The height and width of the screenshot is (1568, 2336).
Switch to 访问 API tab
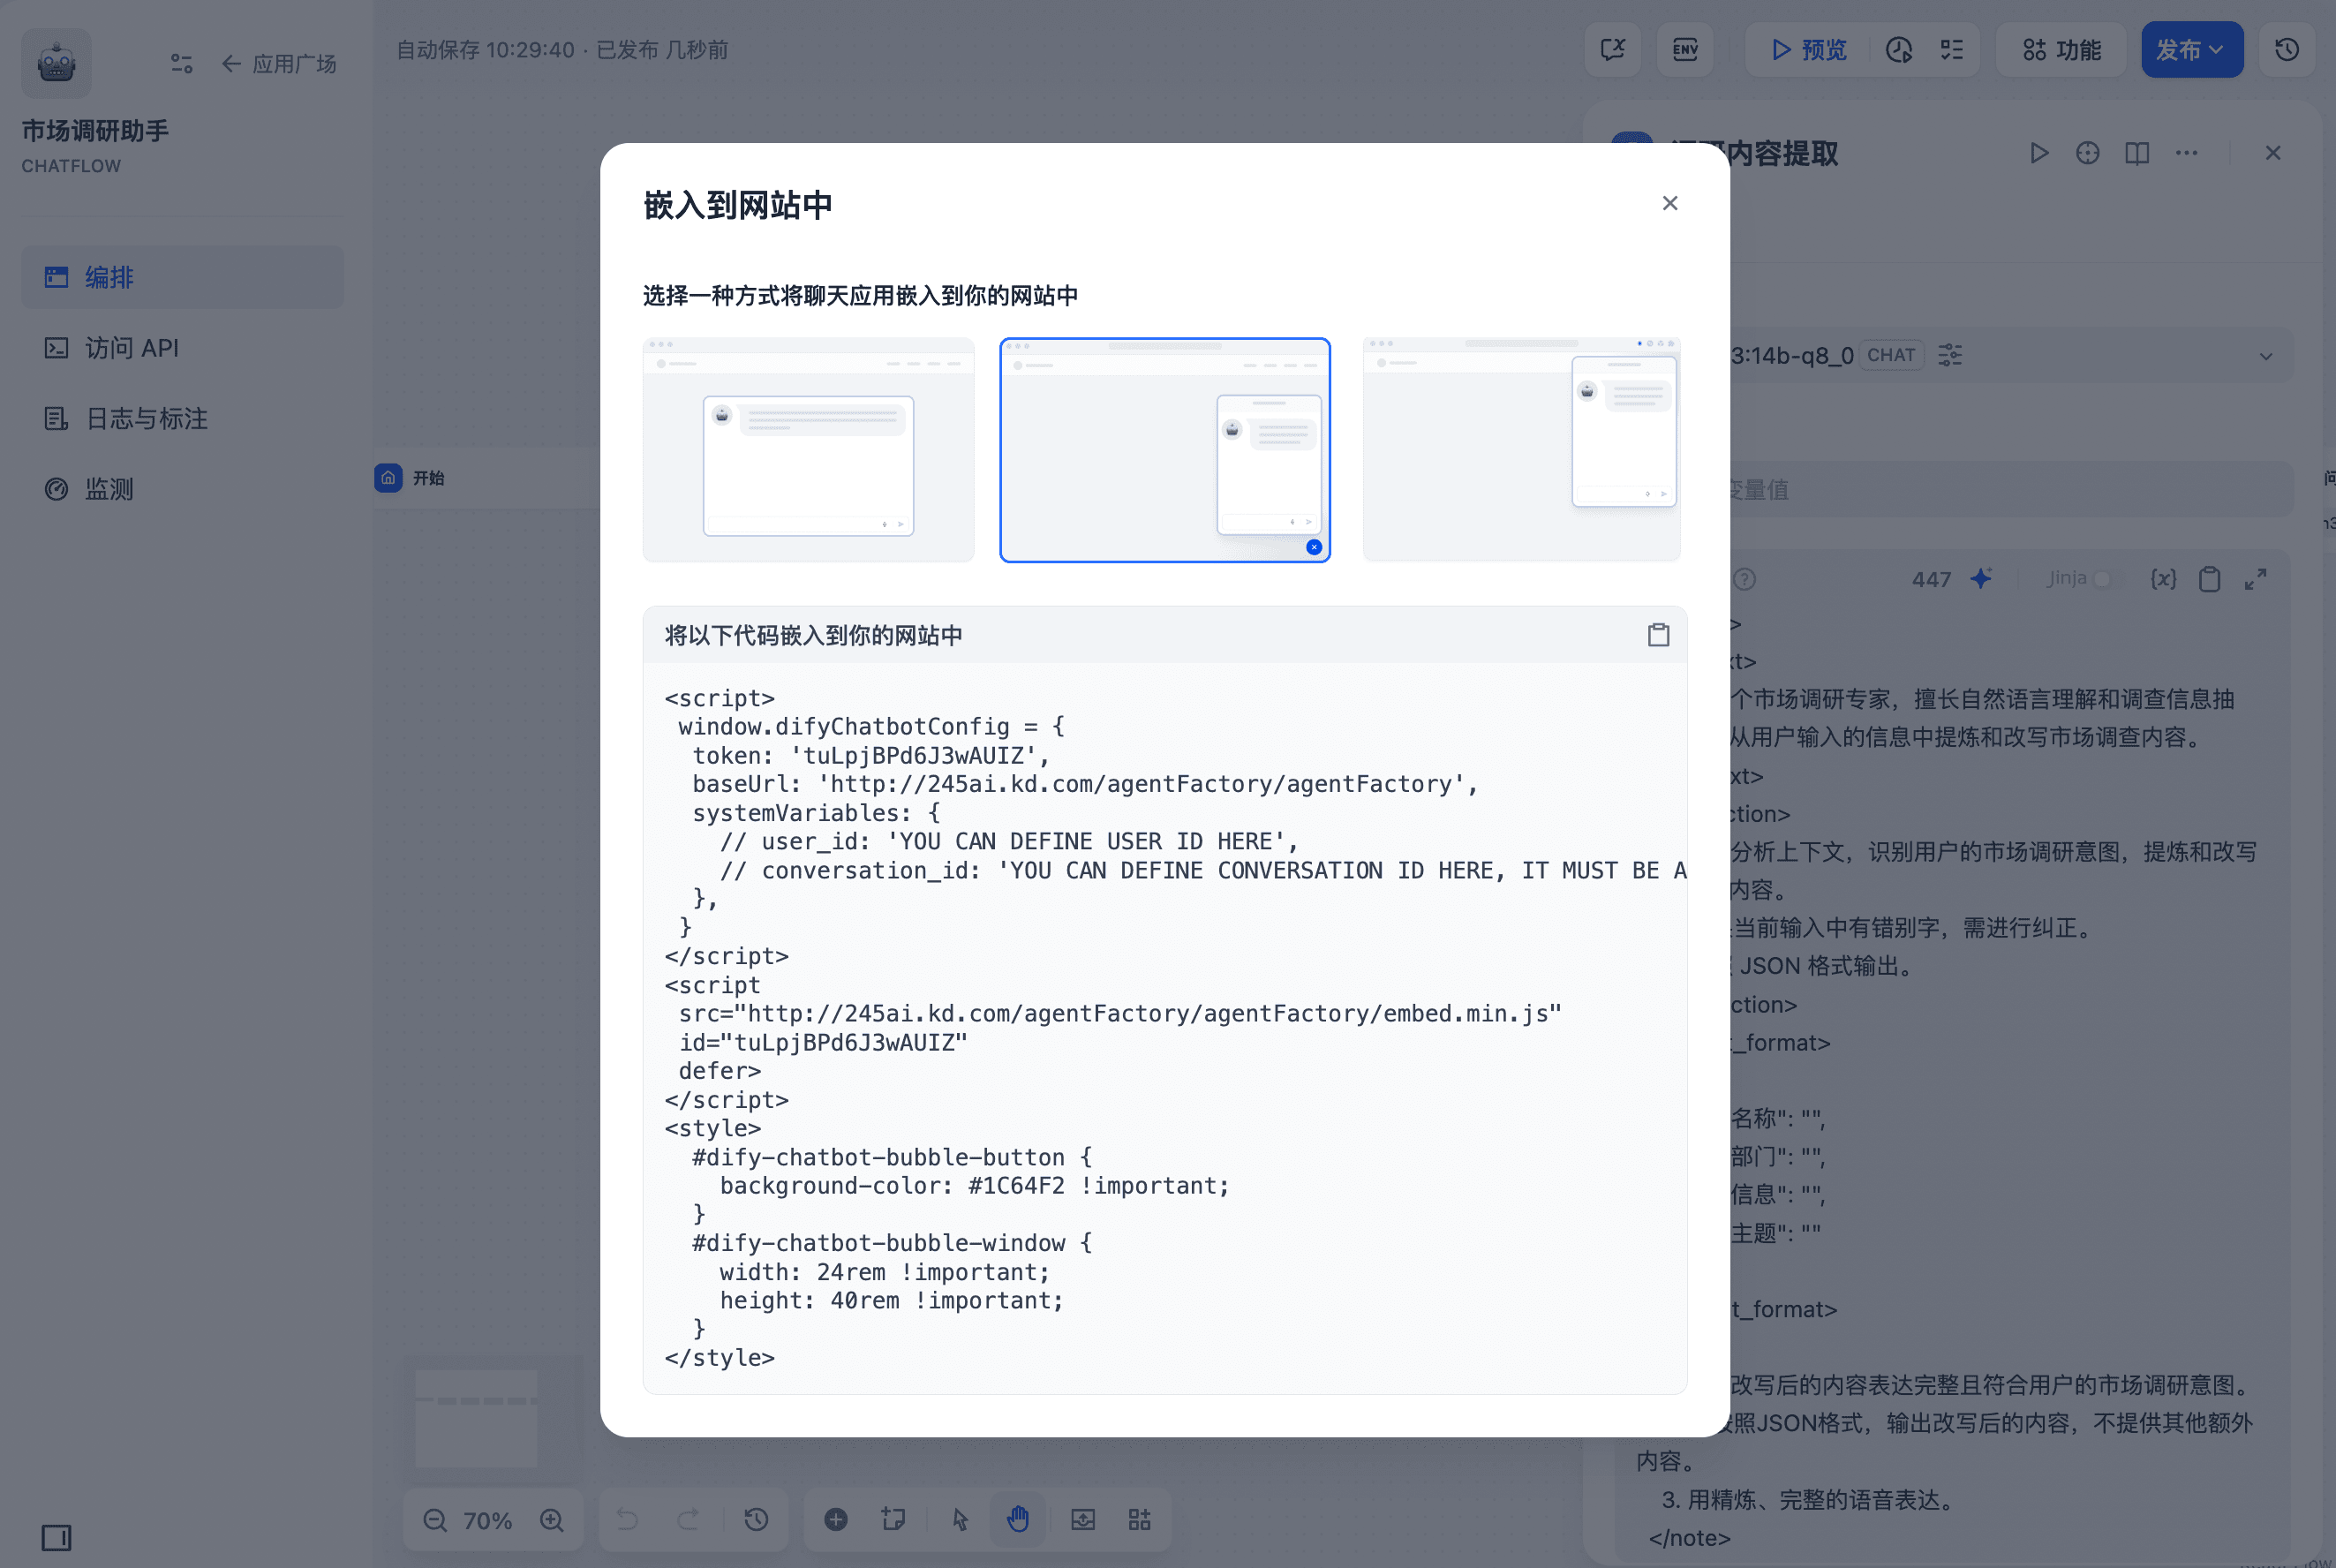click(x=131, y=348)
